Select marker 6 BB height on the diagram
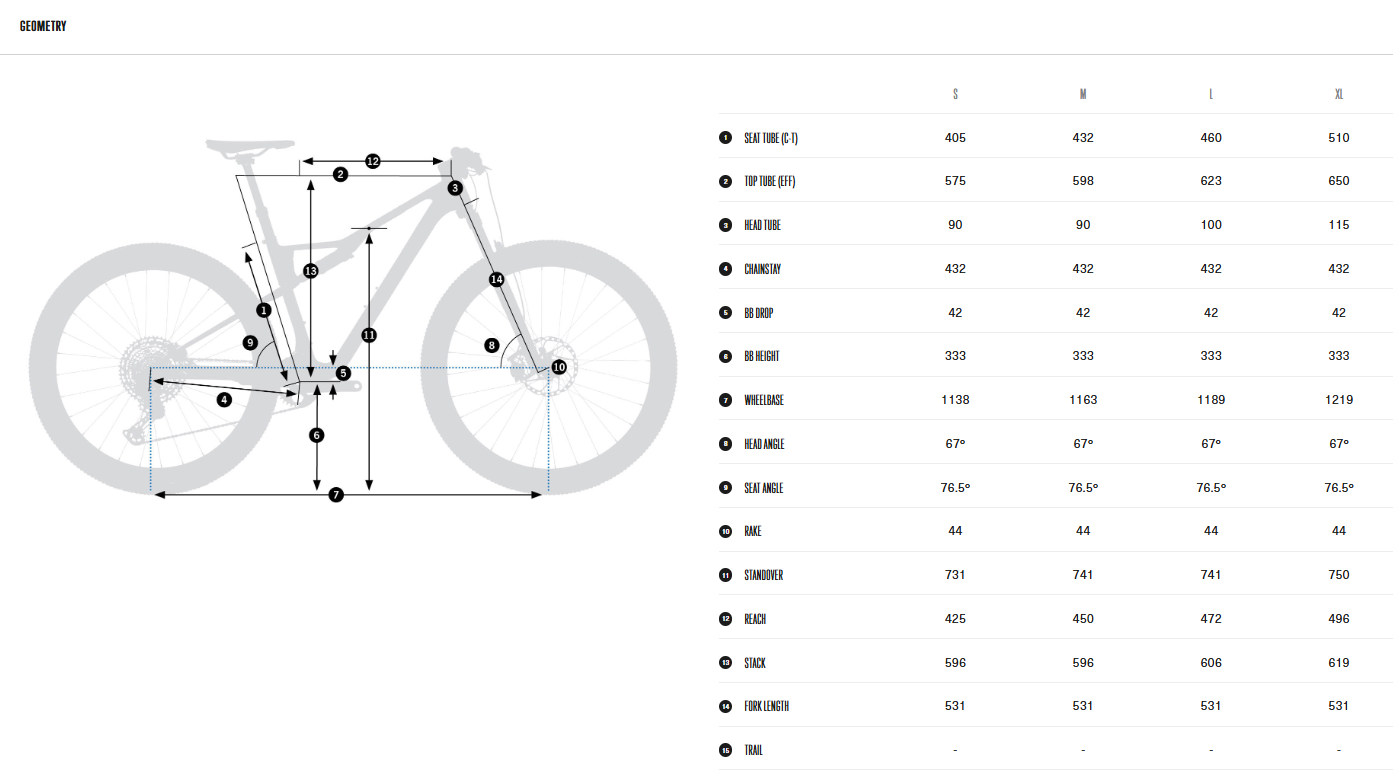The height and width of the screenshot is (772, 1400). pos(317,435)
